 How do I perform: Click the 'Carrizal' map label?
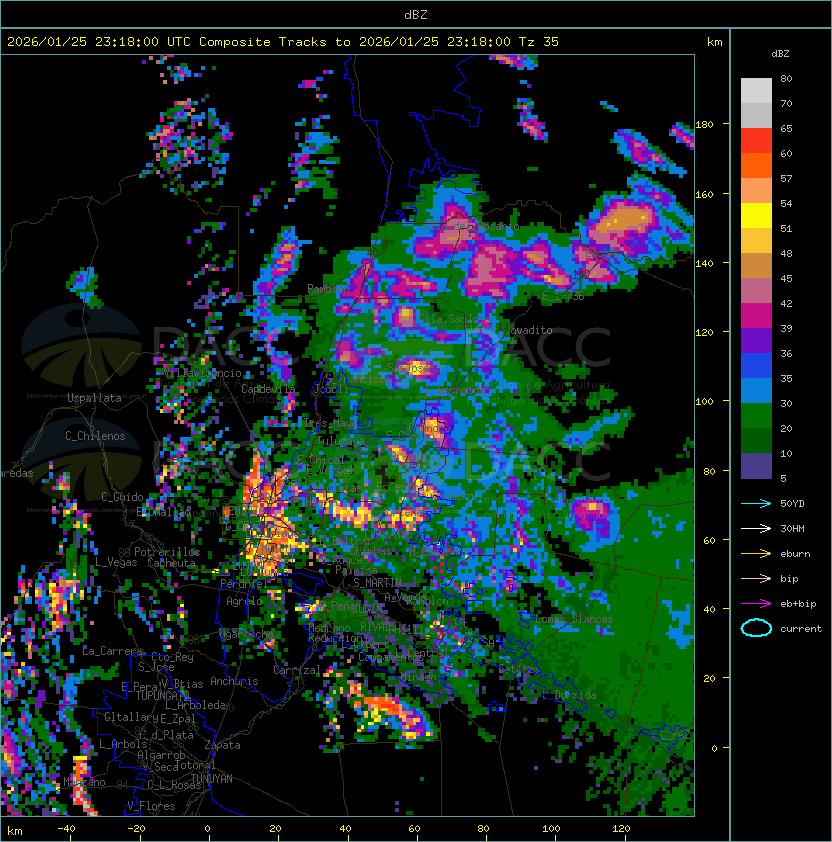click(x=297, y=670)
